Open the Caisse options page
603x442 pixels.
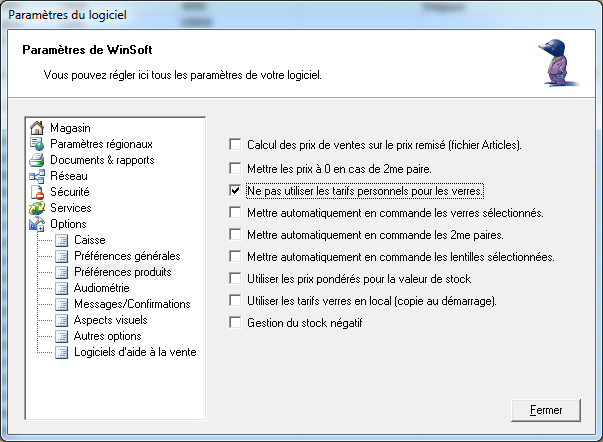89,240
